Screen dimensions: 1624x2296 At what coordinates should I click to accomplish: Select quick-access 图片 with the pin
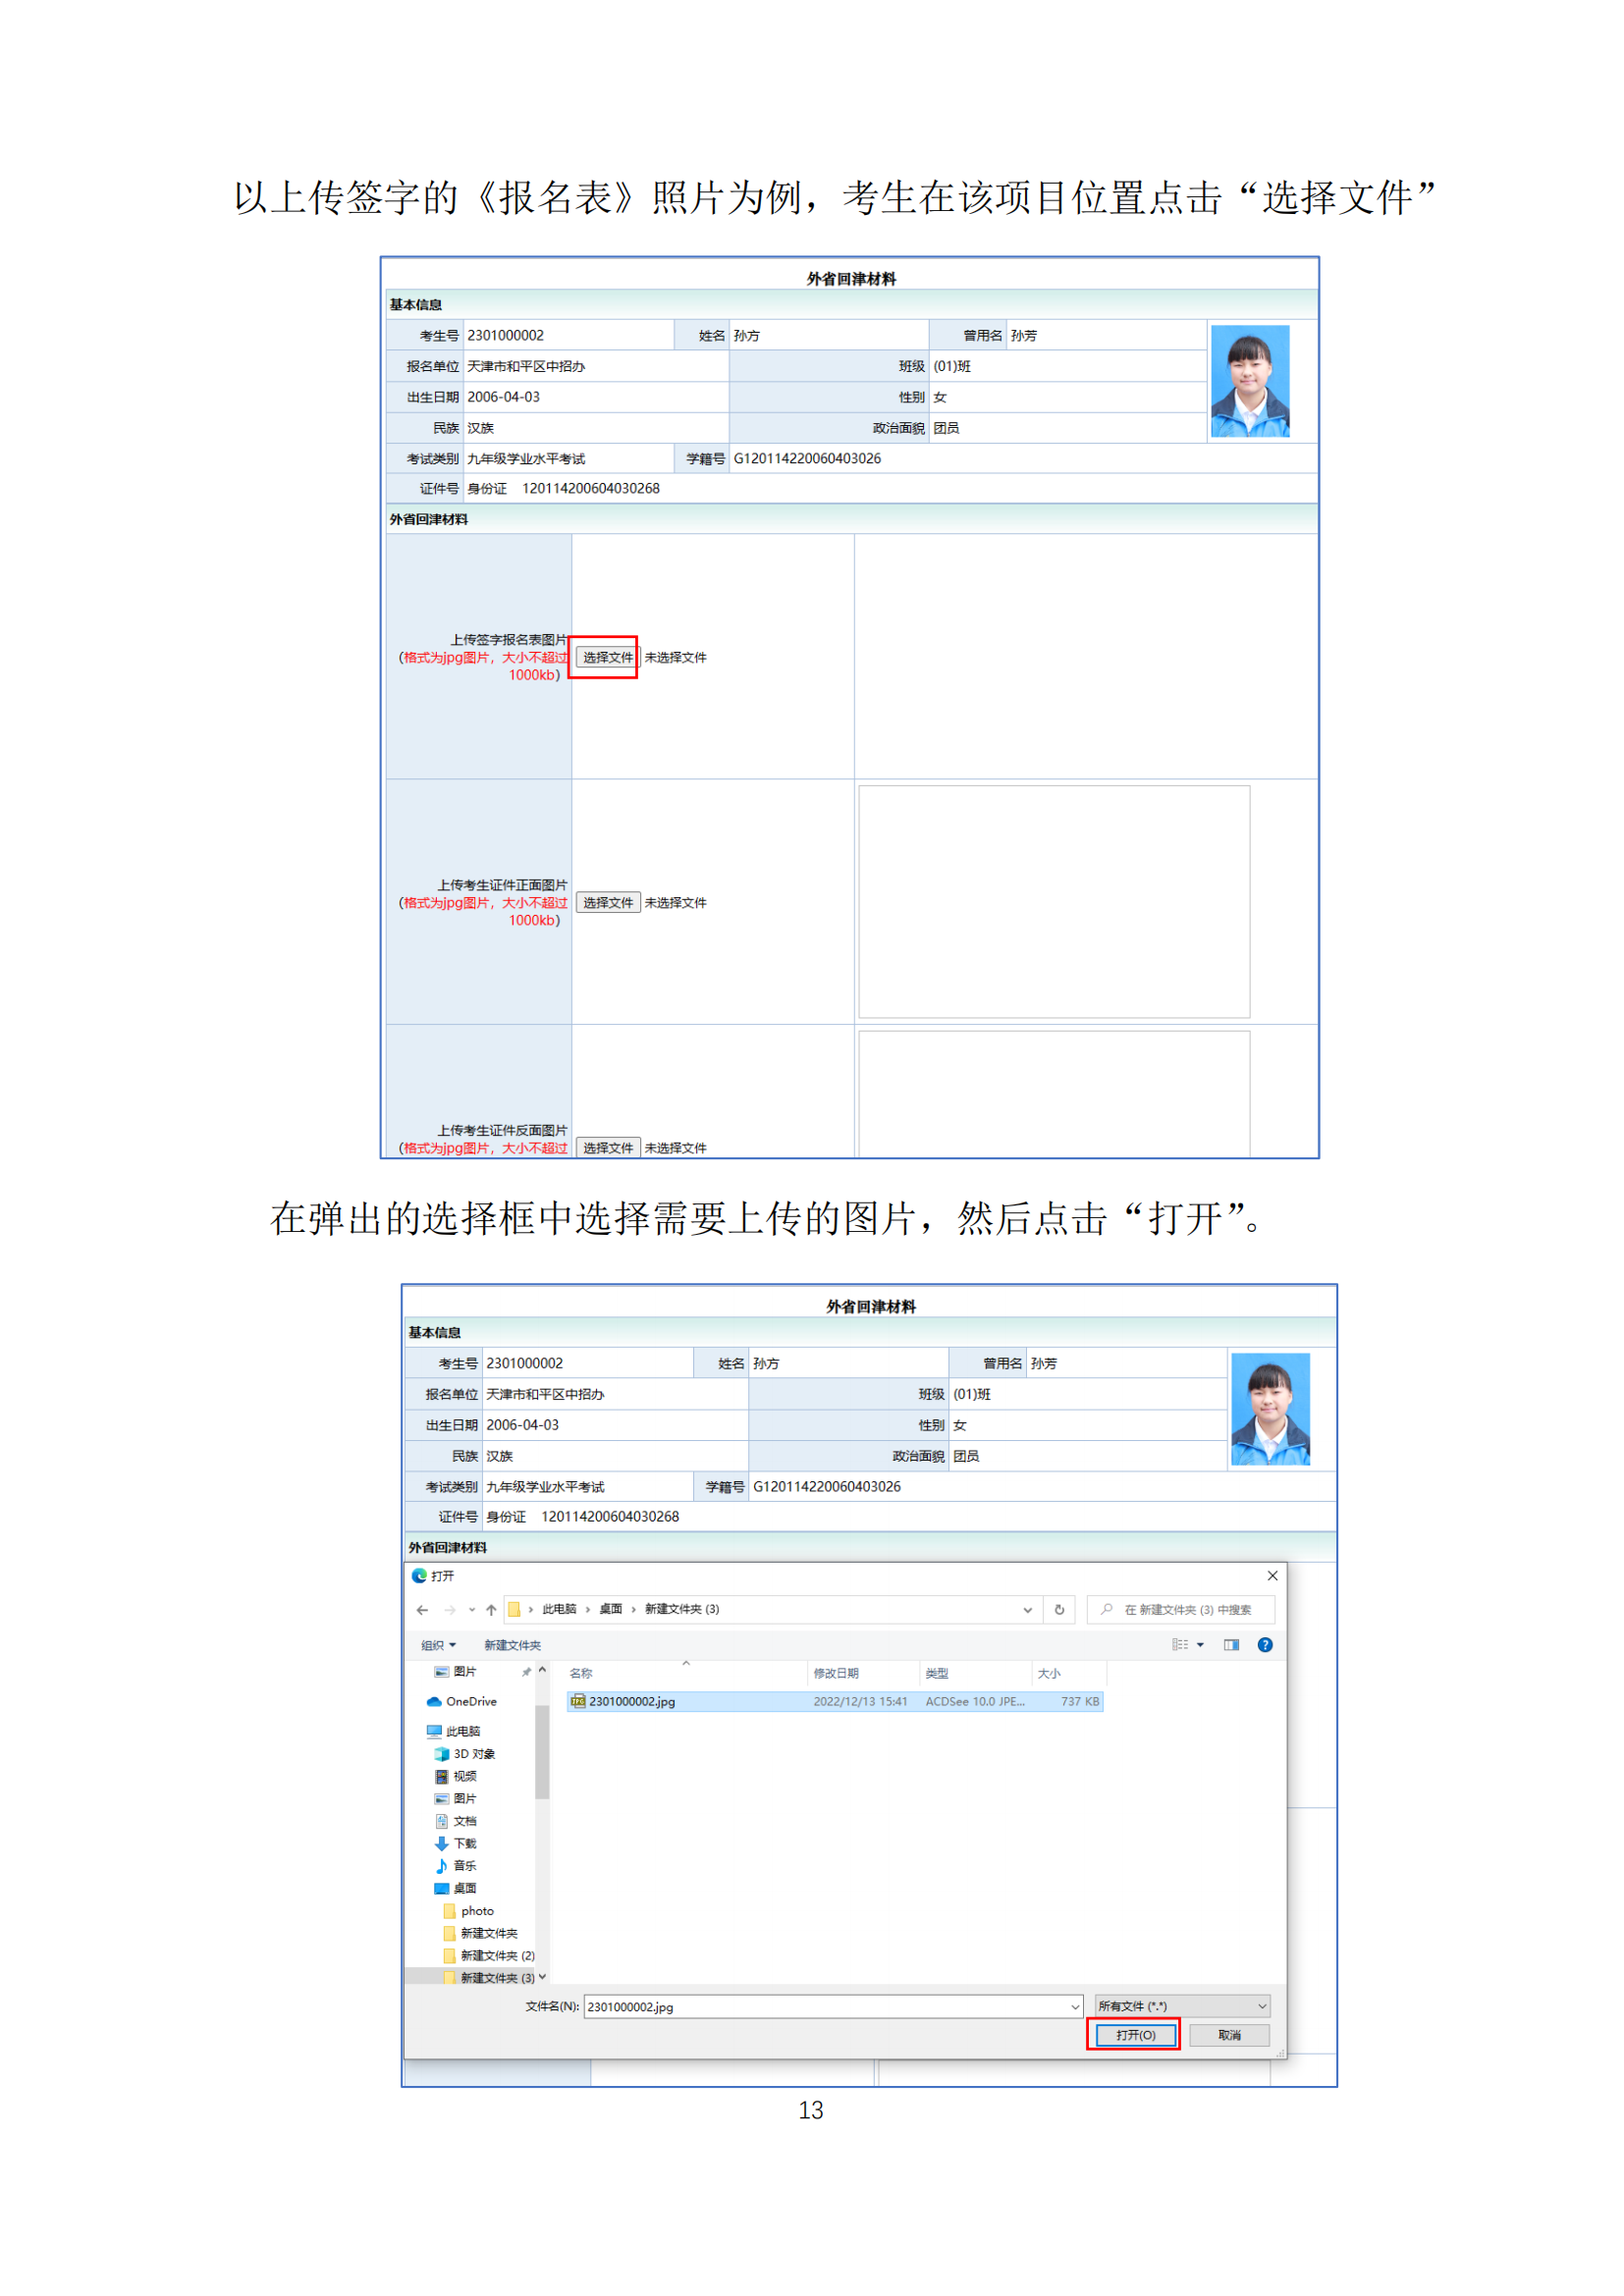(x=464, y=1672)
